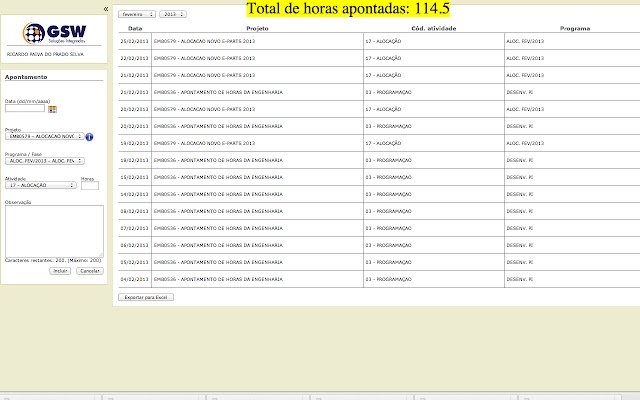640x400 pixels.
Task: Select the 04/02/2013 date cell
Action: point(135,279)
